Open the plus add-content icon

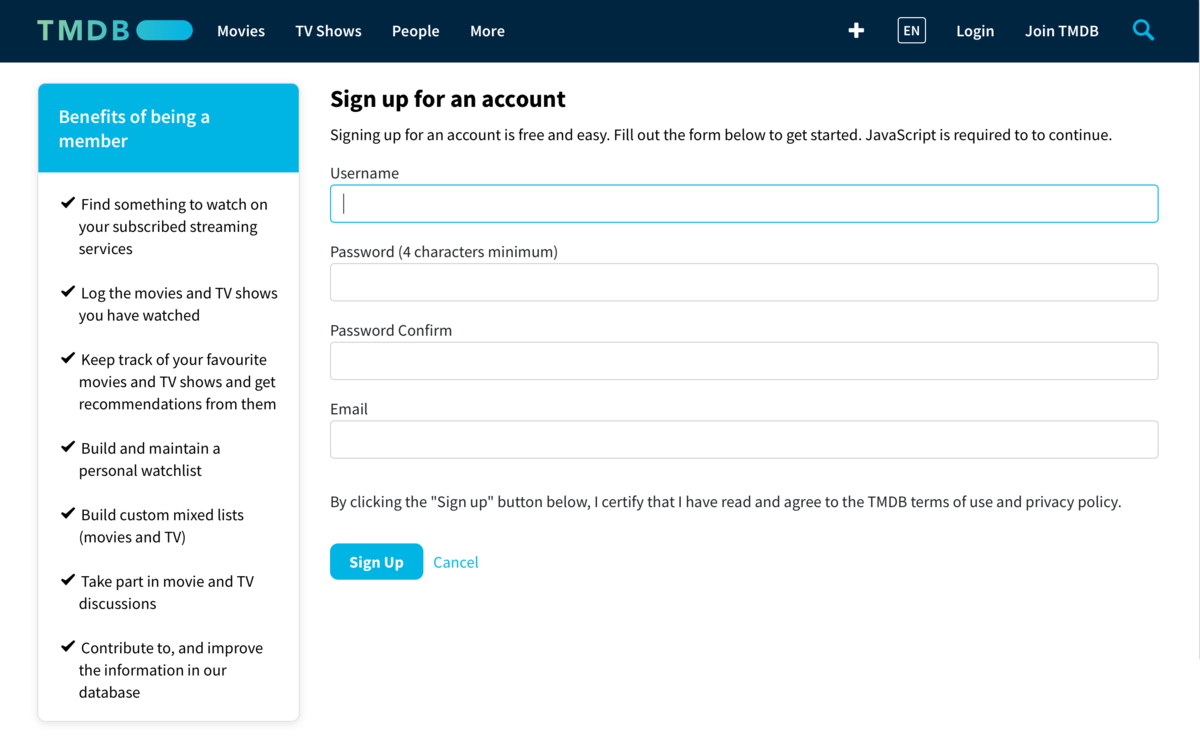tap(856, 31)
